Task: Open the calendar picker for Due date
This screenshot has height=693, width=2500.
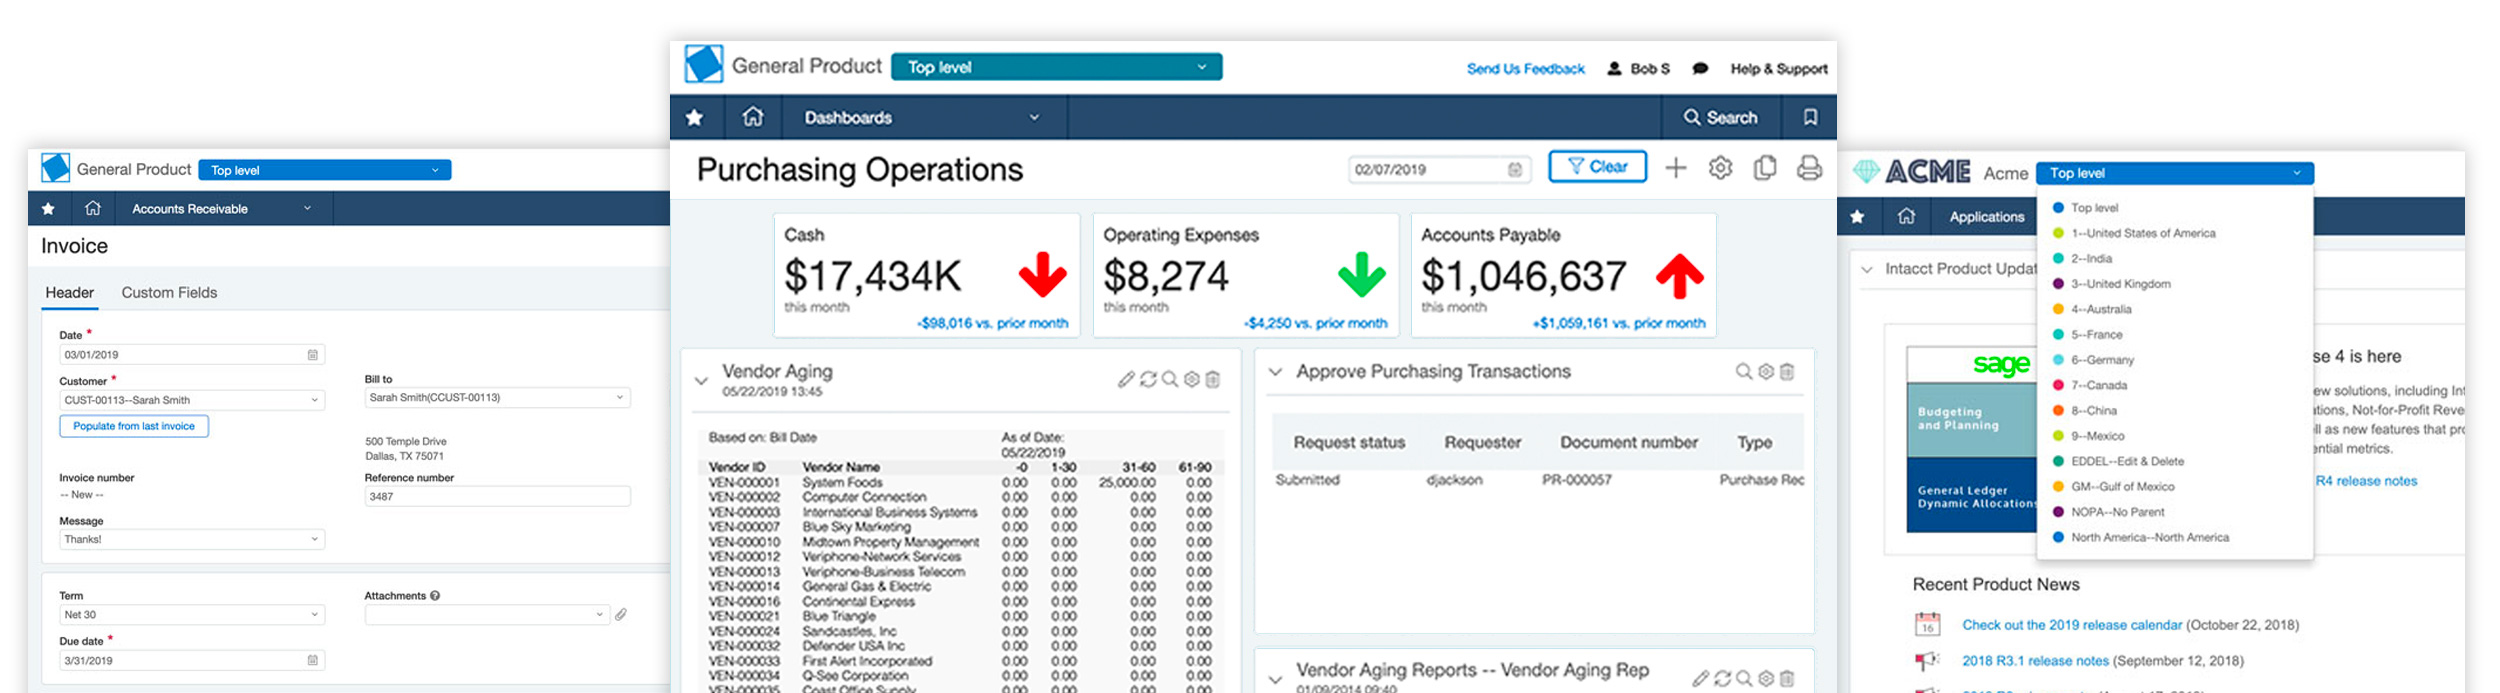Action: 313,660
